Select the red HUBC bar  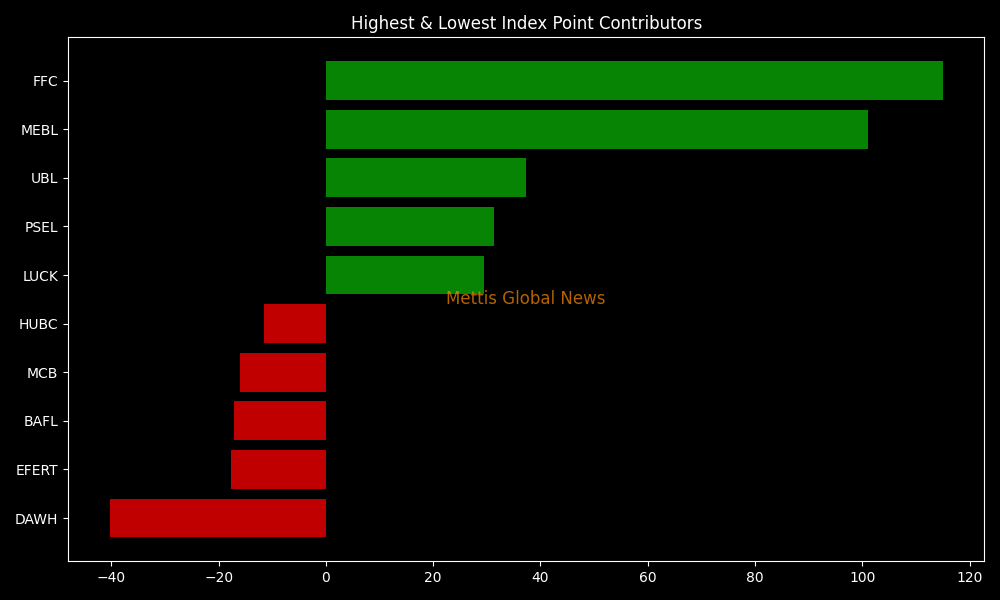pyautogui.click(x=295, y=323)
